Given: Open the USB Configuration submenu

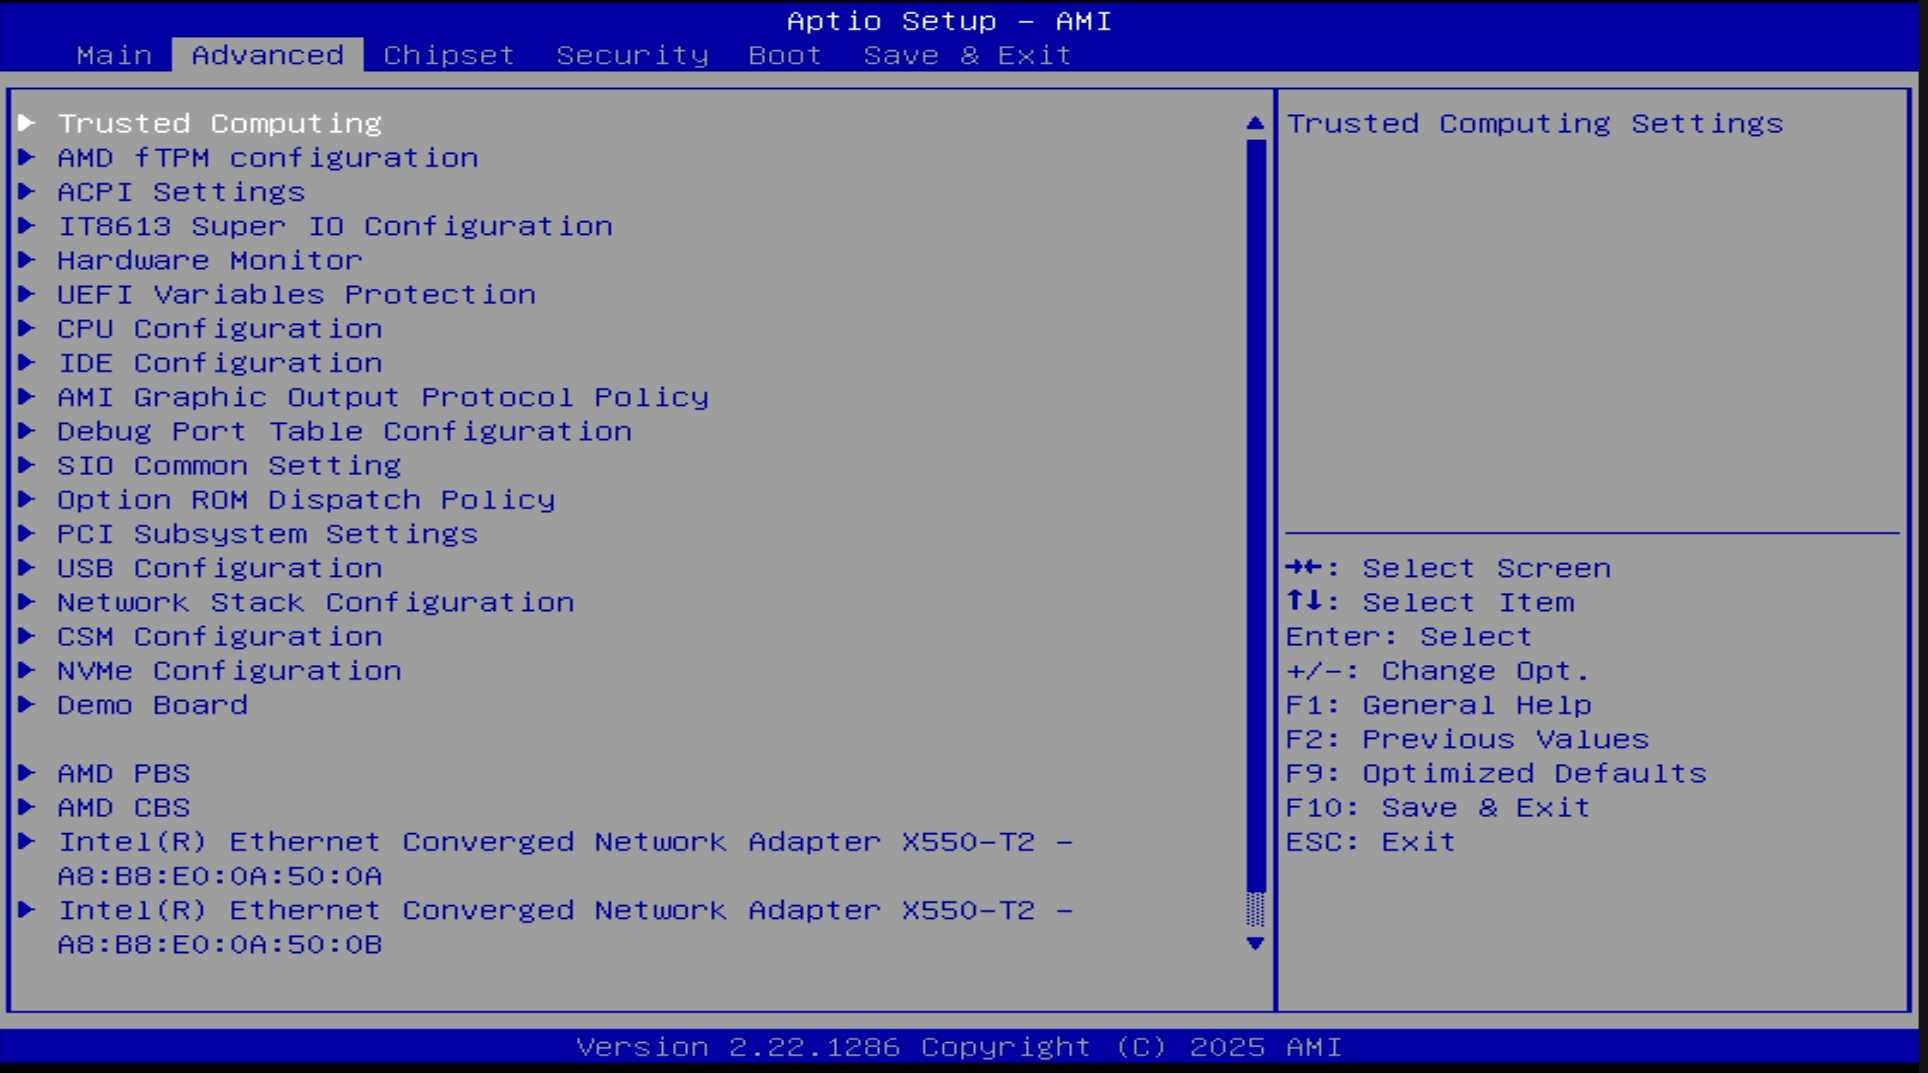Looking at the screenshot, I should click(x=219, y=568).
